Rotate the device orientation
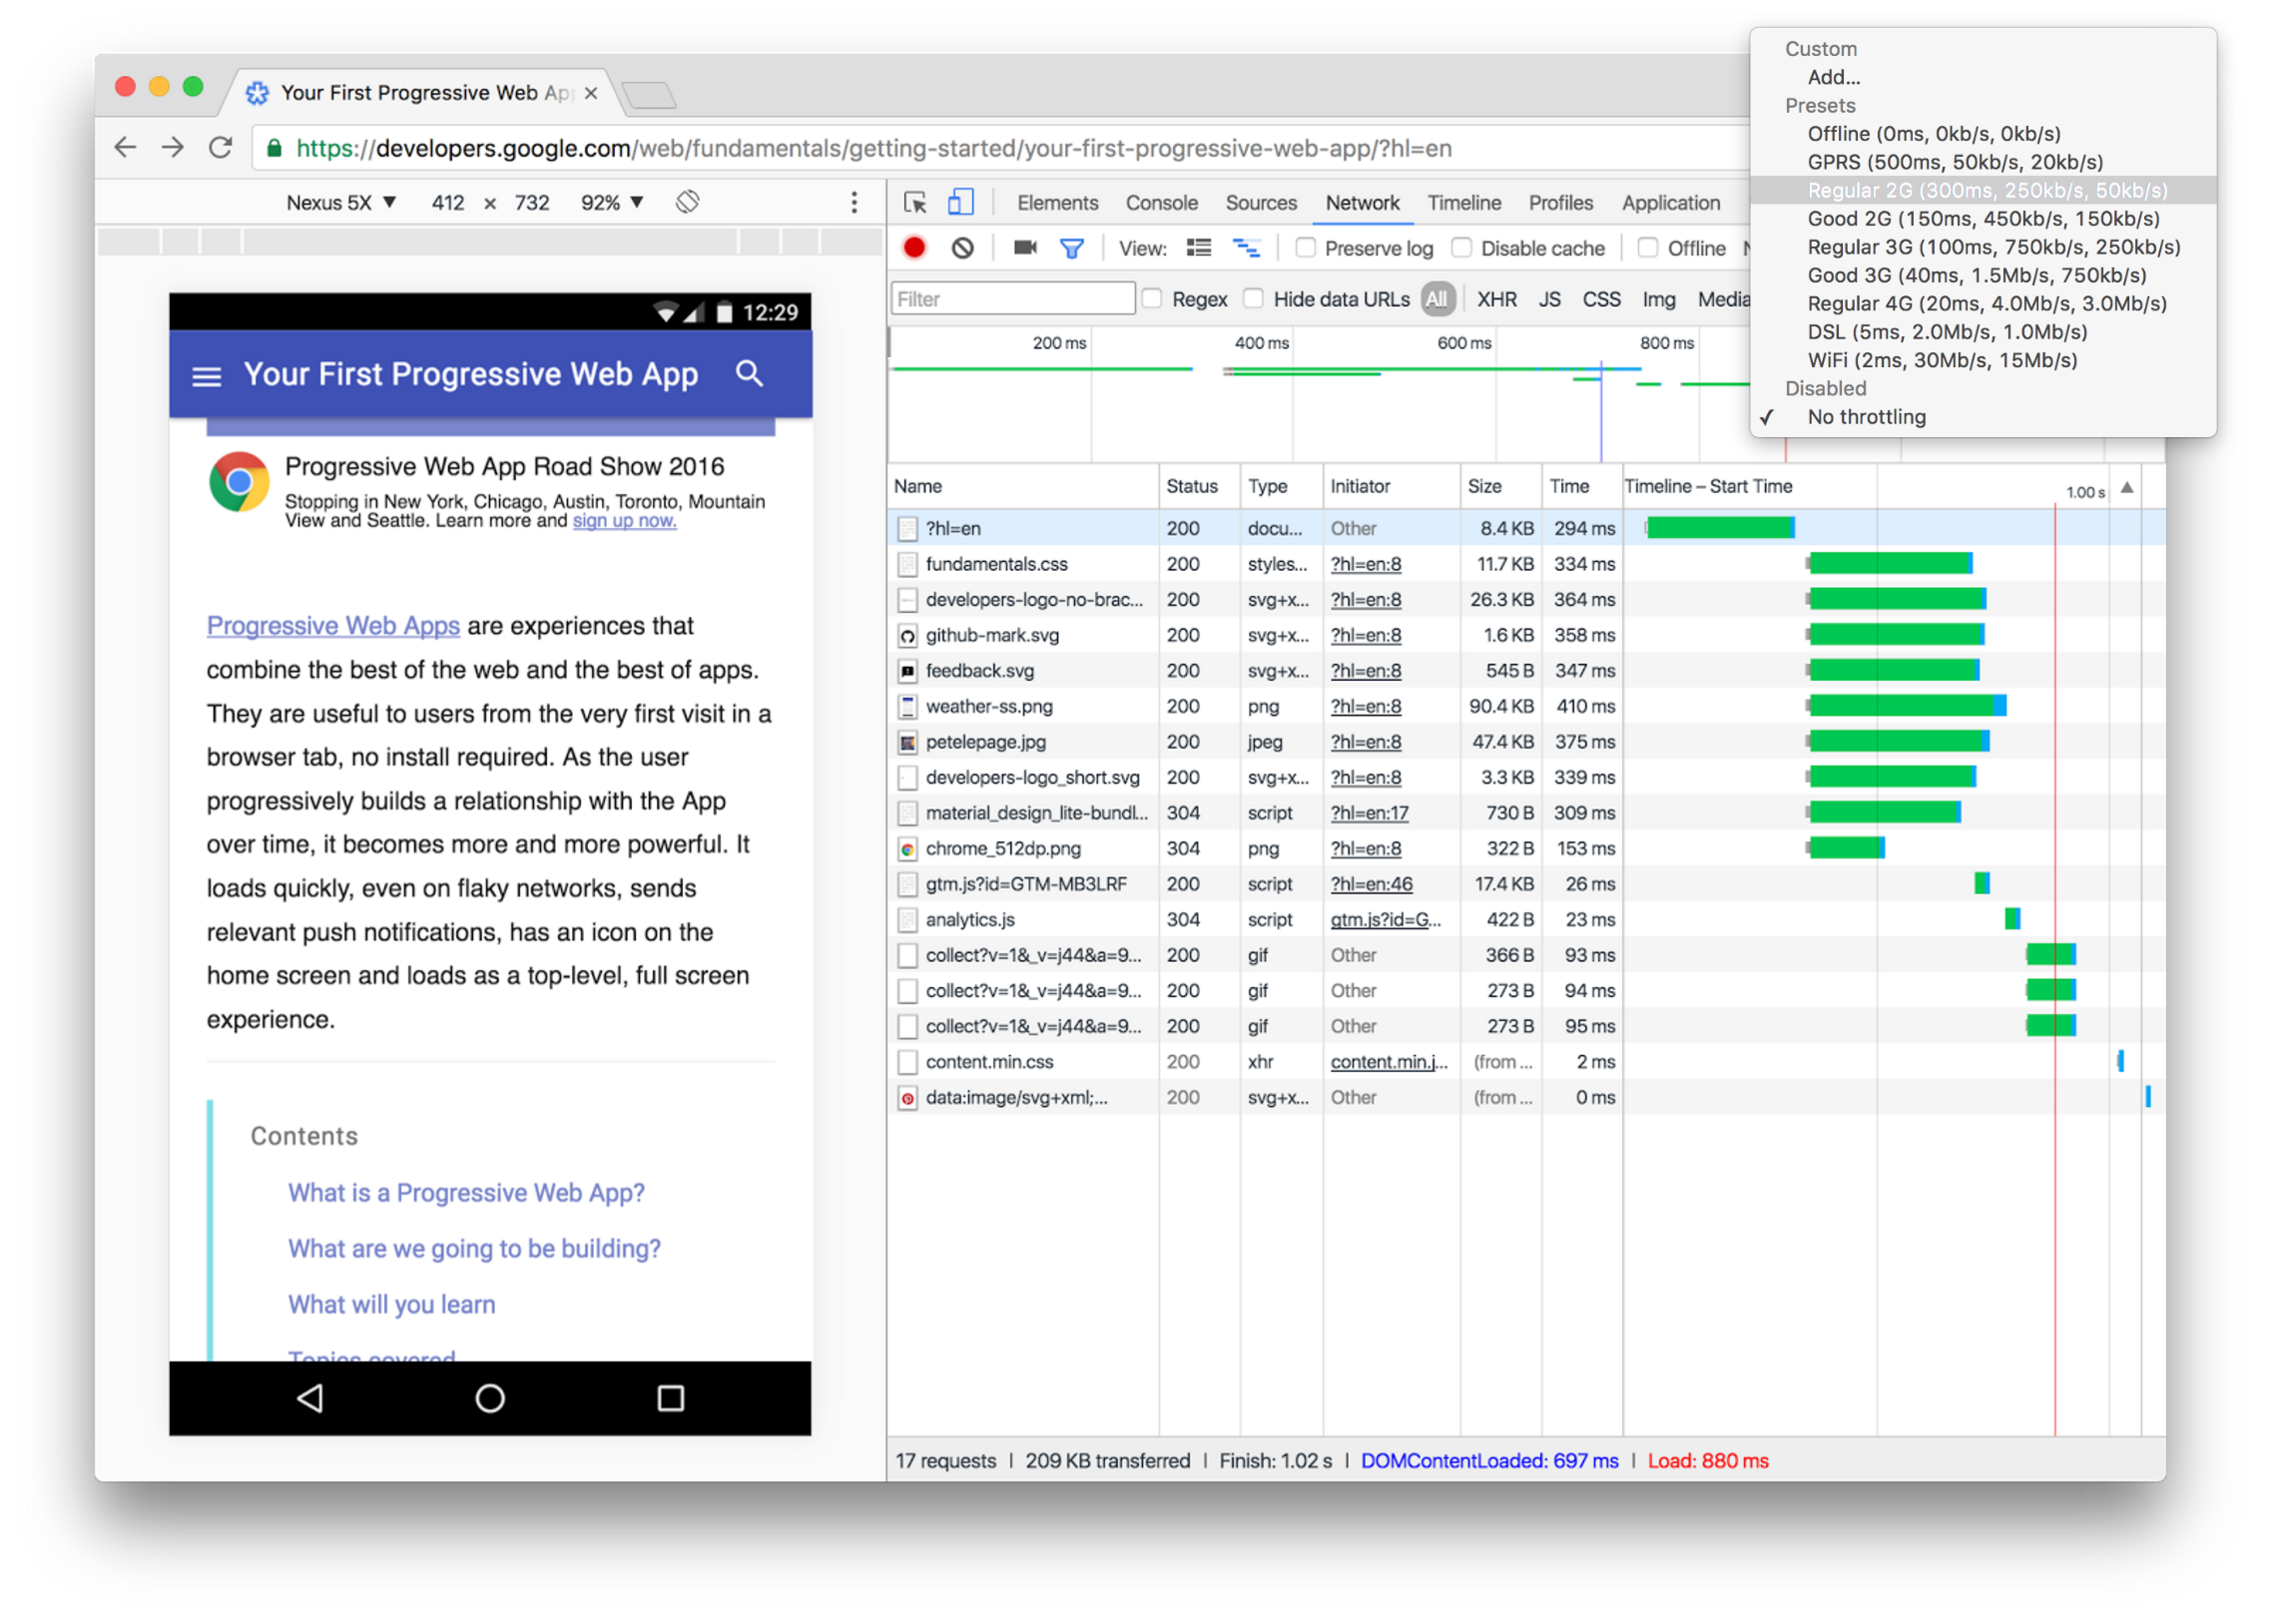Screen dimensions: 2296x1617 pos(688,202)
